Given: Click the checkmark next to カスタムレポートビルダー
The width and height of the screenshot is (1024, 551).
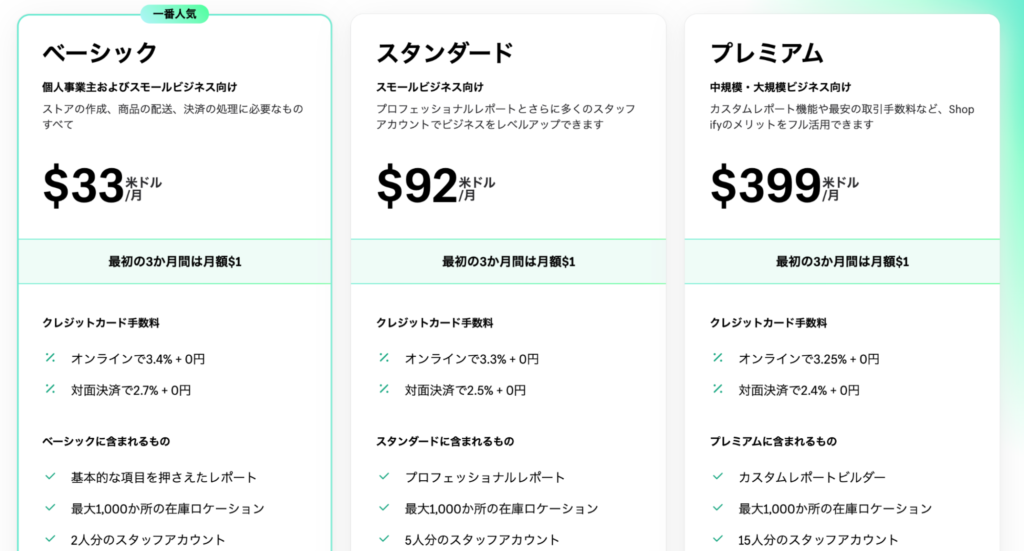Looking at the screenshot, I should (718, 477).
